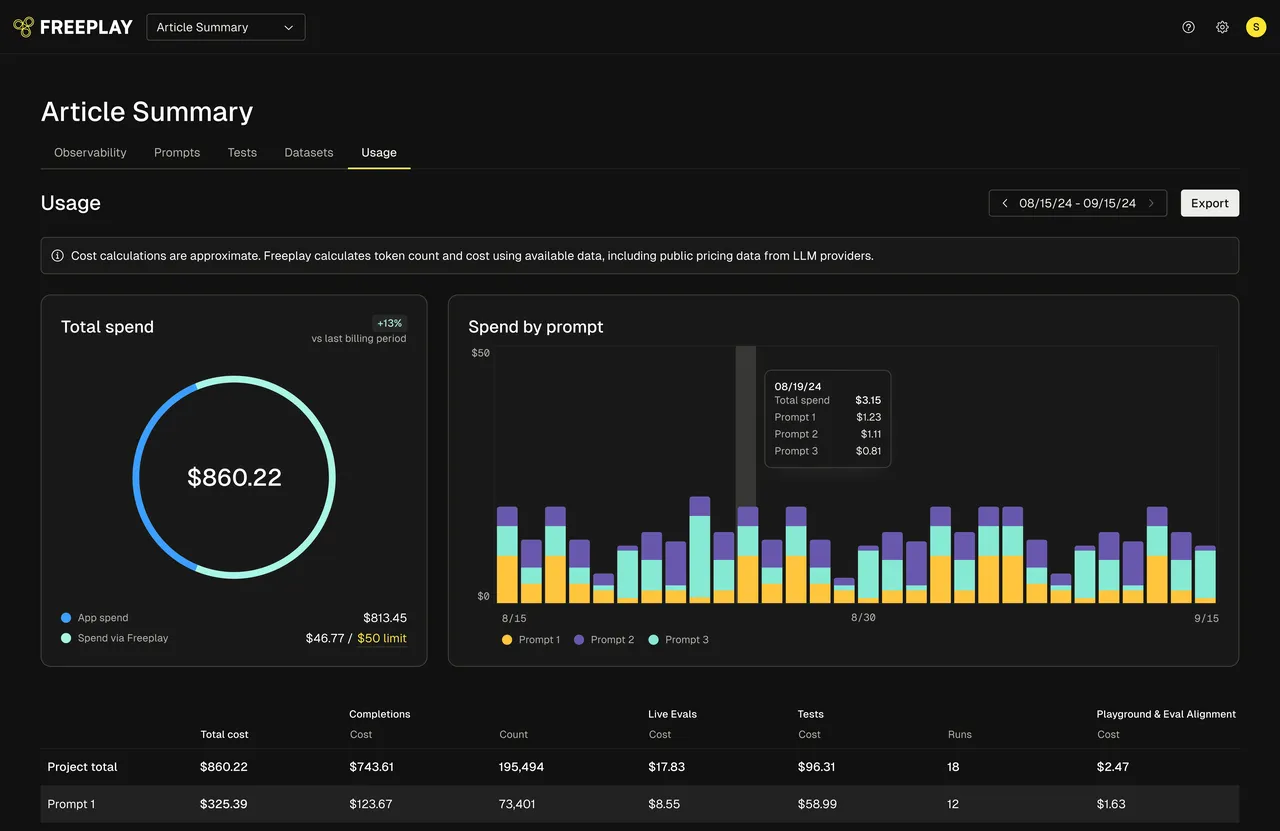Toggle Prompt 3 series in chart legend
Image resolution: width=1280 pixels, height=831 pixels.
click(678, 640)
